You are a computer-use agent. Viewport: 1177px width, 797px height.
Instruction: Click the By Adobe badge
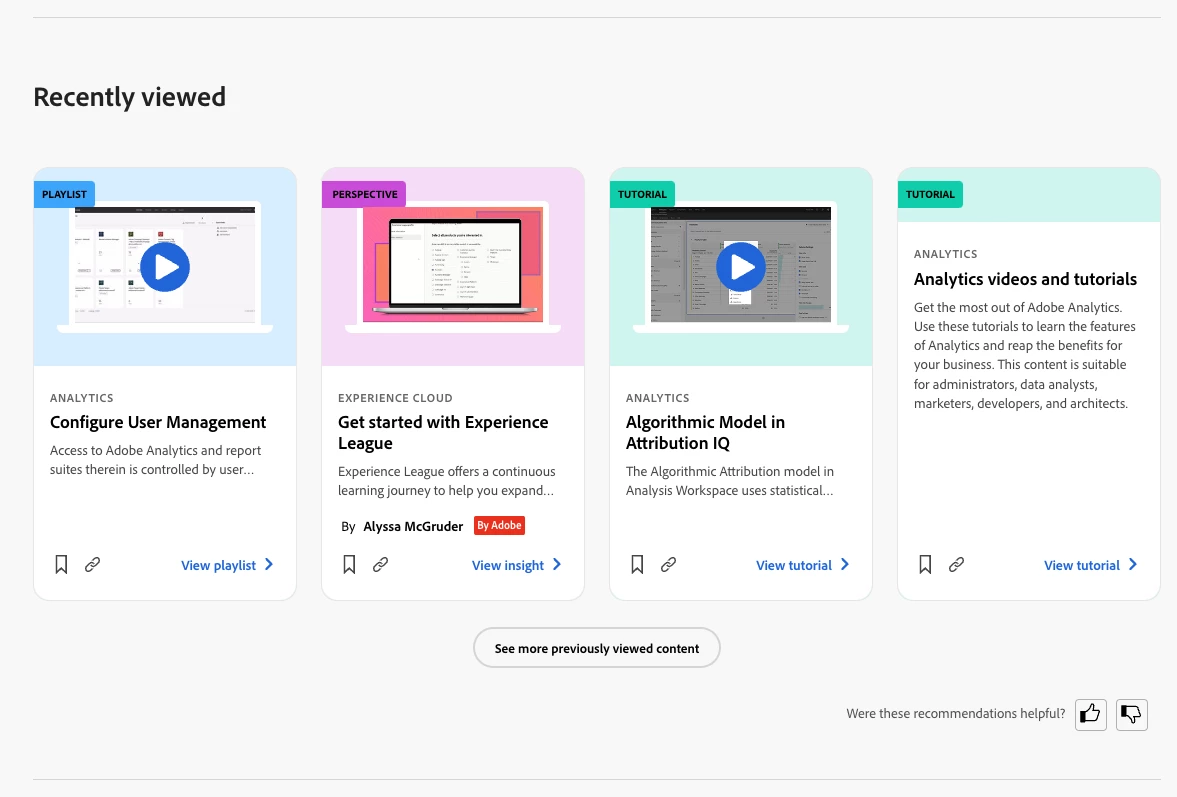[x=499, y=525]
